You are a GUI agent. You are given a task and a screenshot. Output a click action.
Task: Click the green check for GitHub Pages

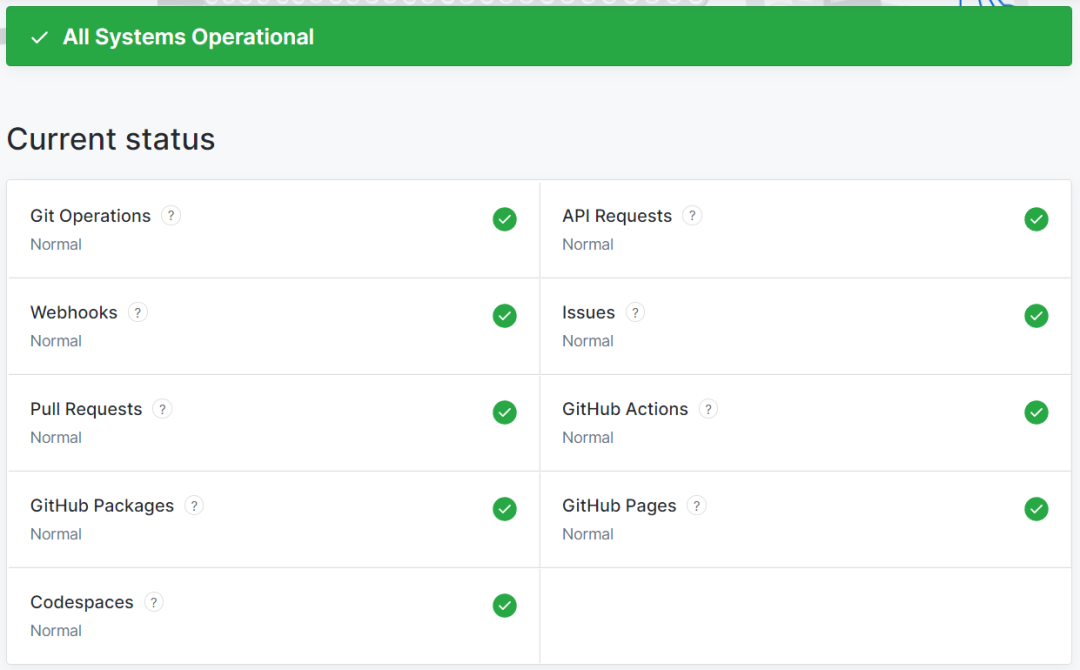point(1036,509)
